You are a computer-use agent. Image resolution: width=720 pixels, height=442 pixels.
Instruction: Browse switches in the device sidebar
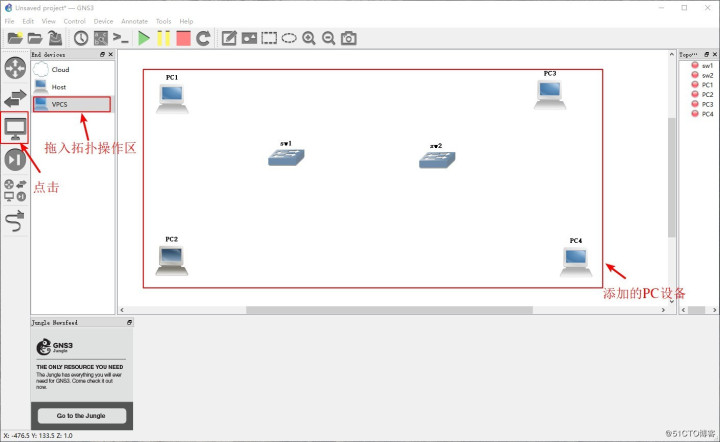(15, 98)
